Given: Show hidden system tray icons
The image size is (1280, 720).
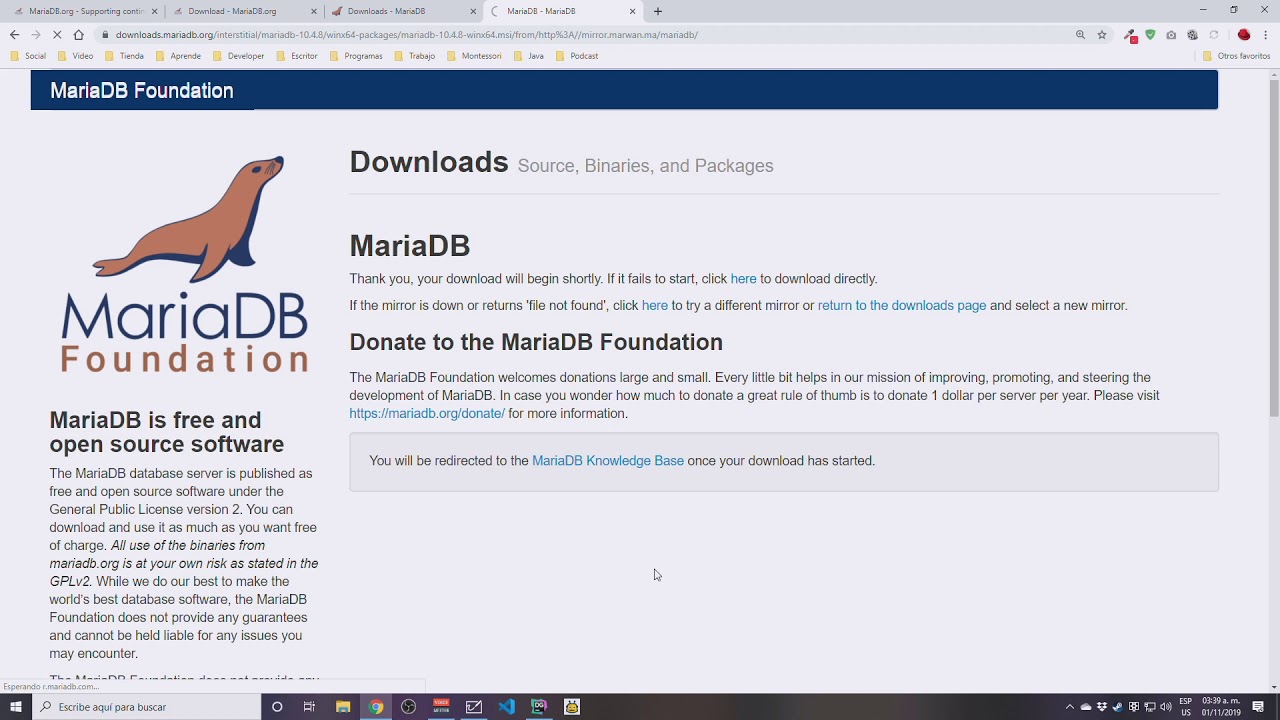Looking at the screenshot, I should click(1069, 707).
